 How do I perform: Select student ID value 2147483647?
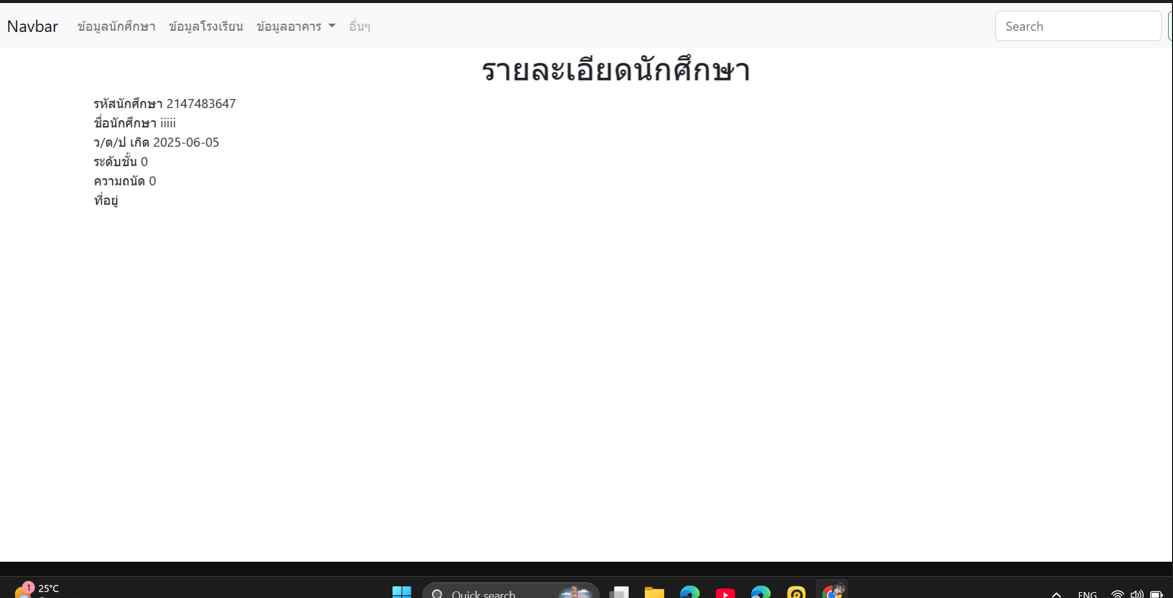click(x=201, y=104)
